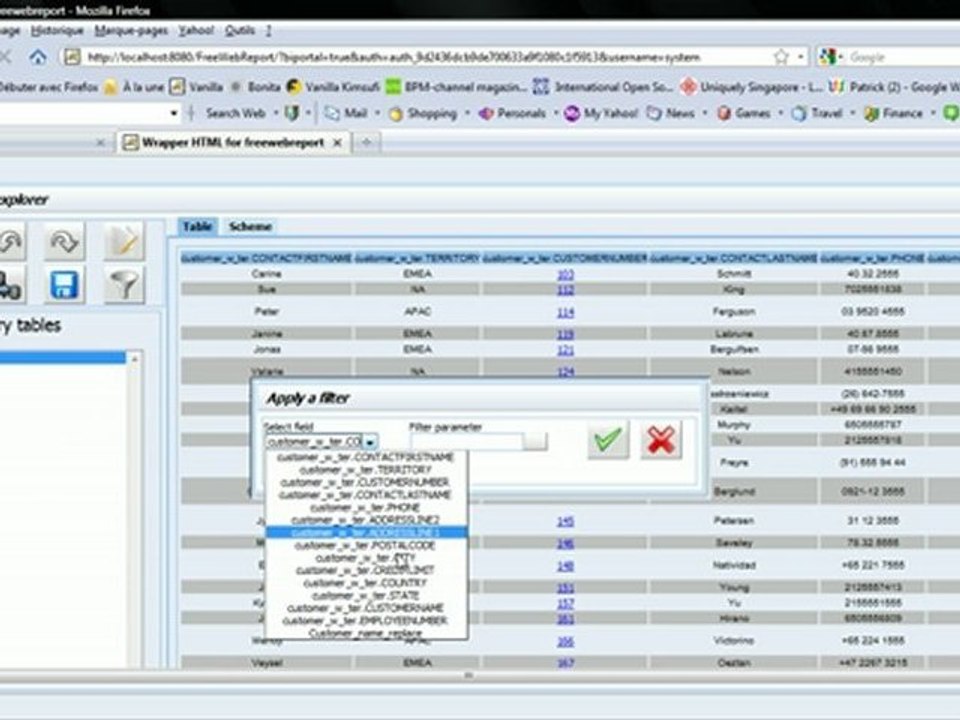Image resolution: width=960 pixels, height=720 pixels.
Task: Open customer number 112 link
Action: (565, 289)
